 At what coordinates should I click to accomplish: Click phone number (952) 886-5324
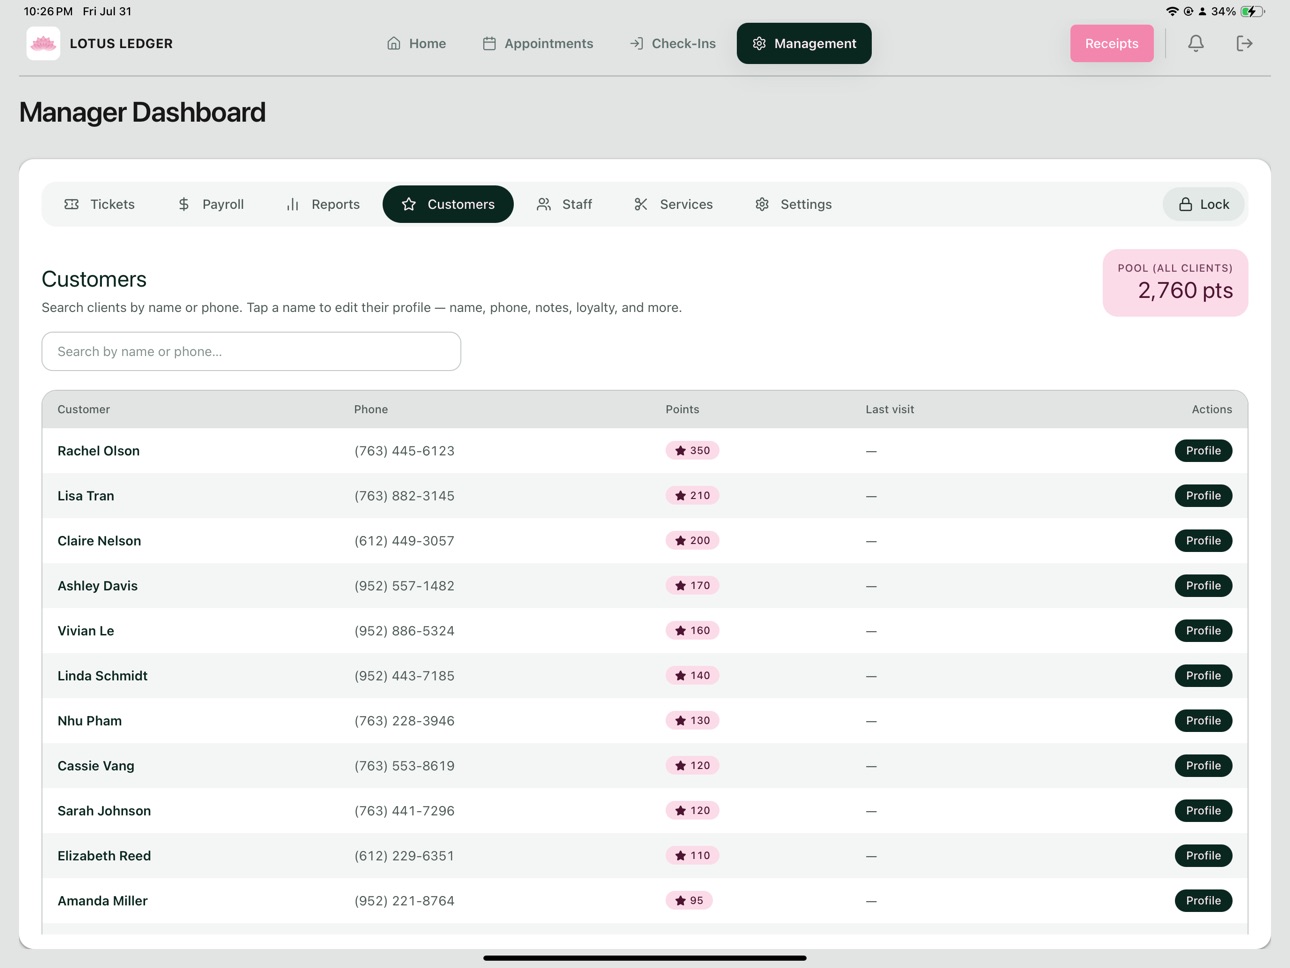pyautogui.click(x=404, y=631)
